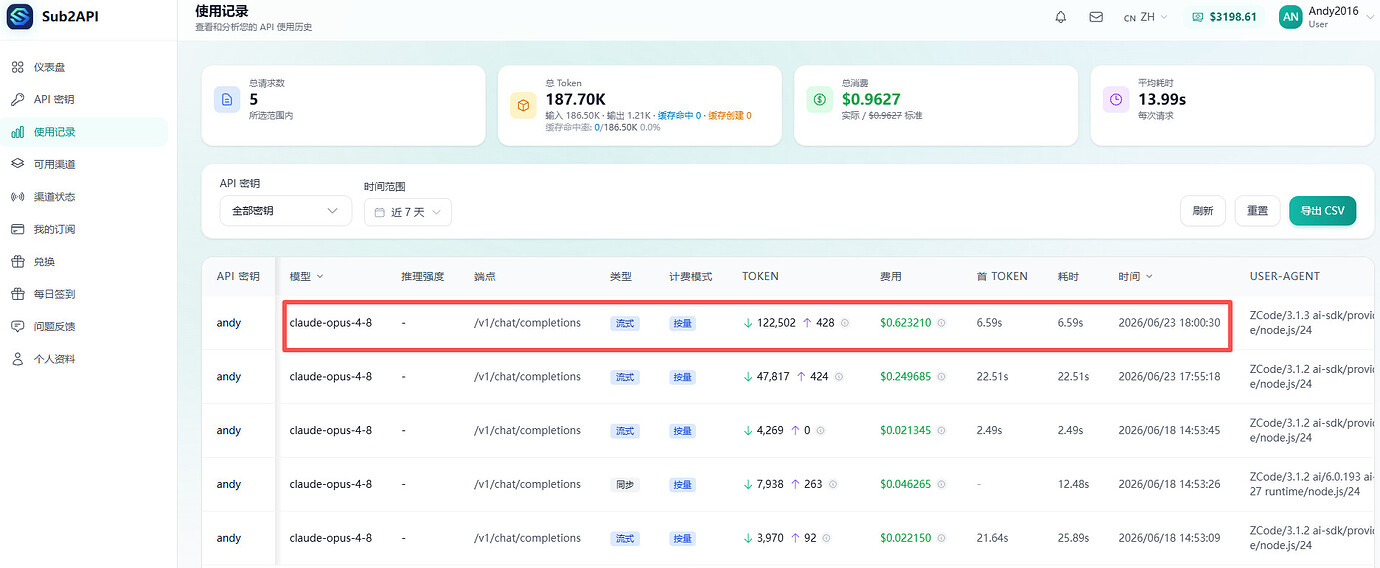
Task: Click the 22.51s first token value
Action: [992, 377]
